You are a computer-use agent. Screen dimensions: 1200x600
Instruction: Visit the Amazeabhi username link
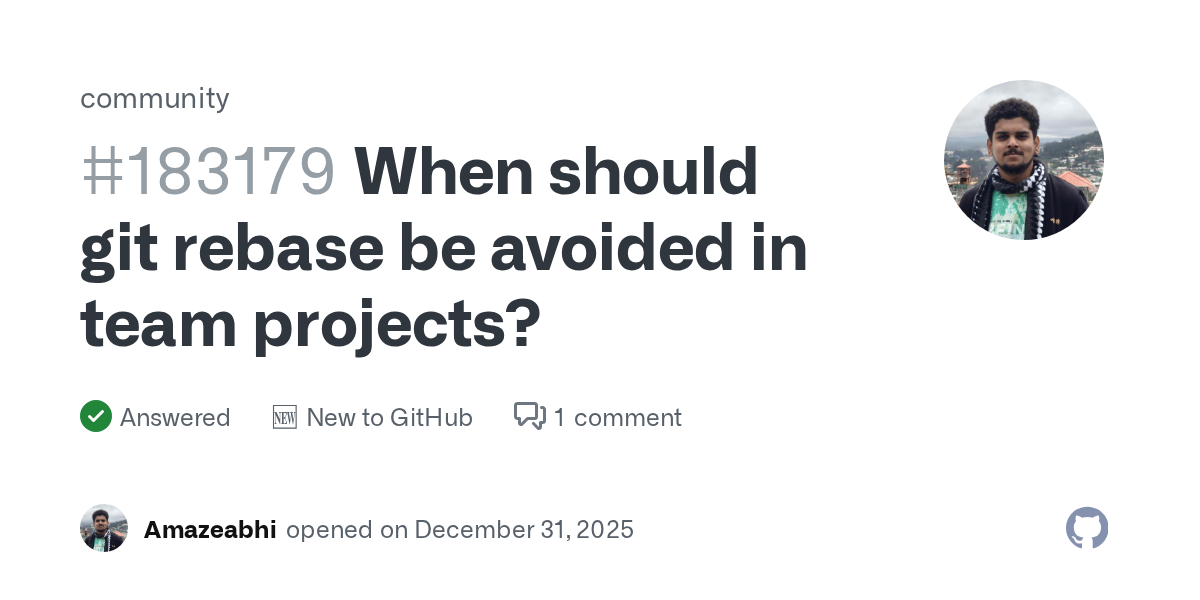click(x=210, y=529)
